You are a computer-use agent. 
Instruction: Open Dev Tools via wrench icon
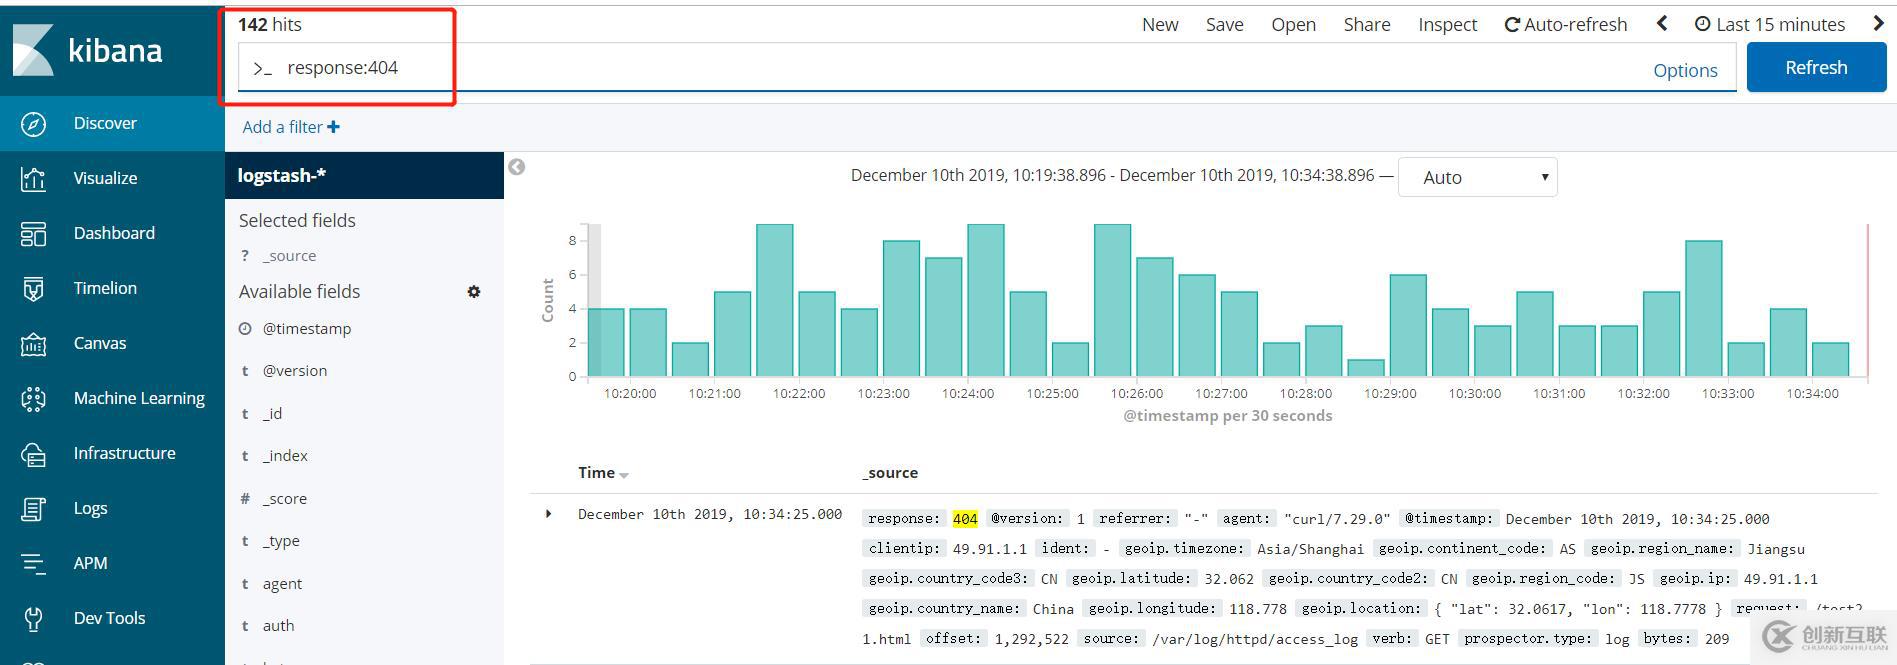(33, 619)
